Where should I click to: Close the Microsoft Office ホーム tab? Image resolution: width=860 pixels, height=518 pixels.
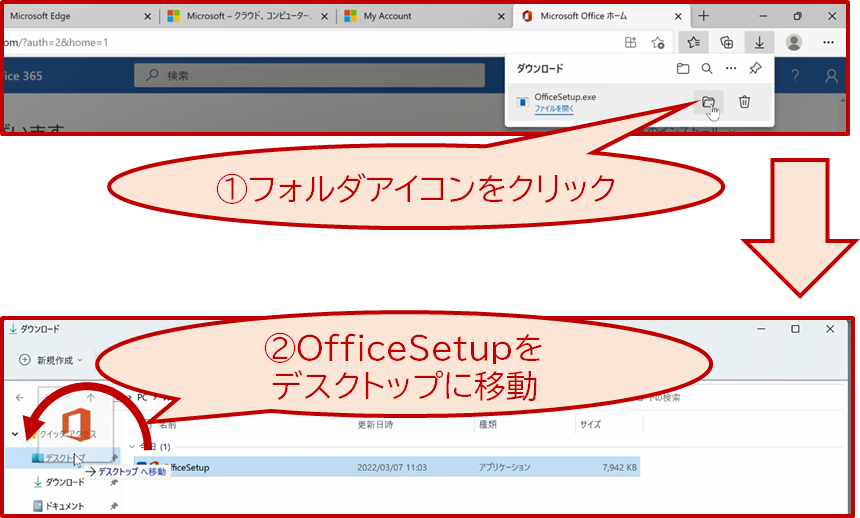click(x=678, y=16)
